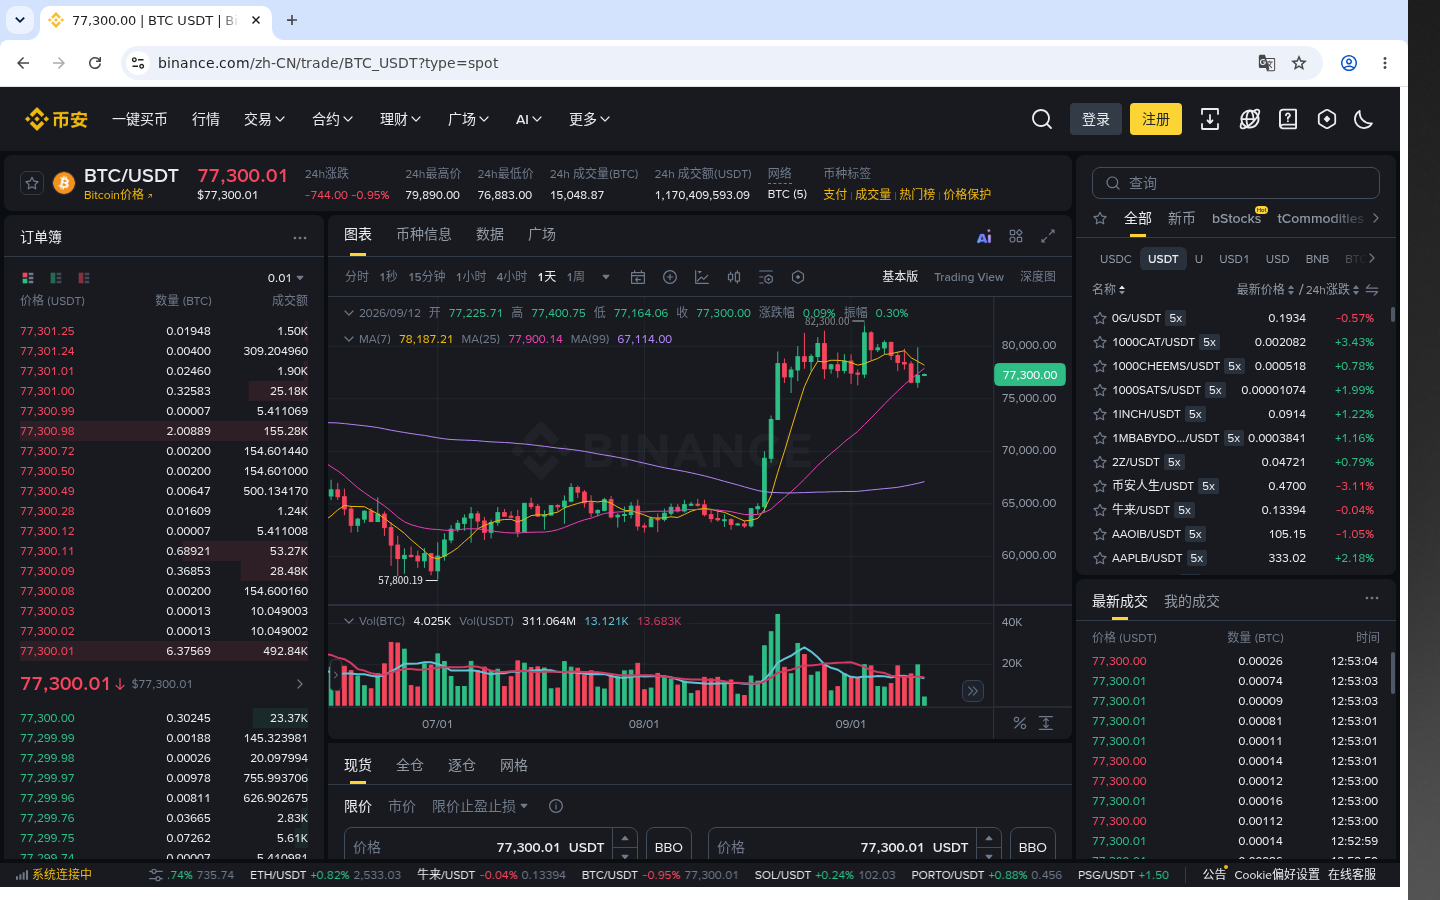Screen dimensions: 1440x900
Task: Click the yellow 注册 register button
Action: (1156, 119)
